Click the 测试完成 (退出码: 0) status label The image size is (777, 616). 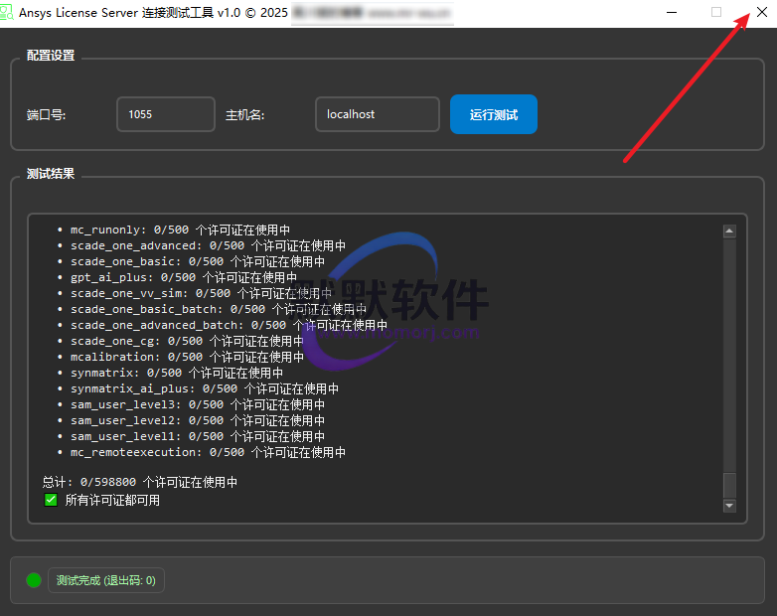pyautogui.click(x=106, y=580)
